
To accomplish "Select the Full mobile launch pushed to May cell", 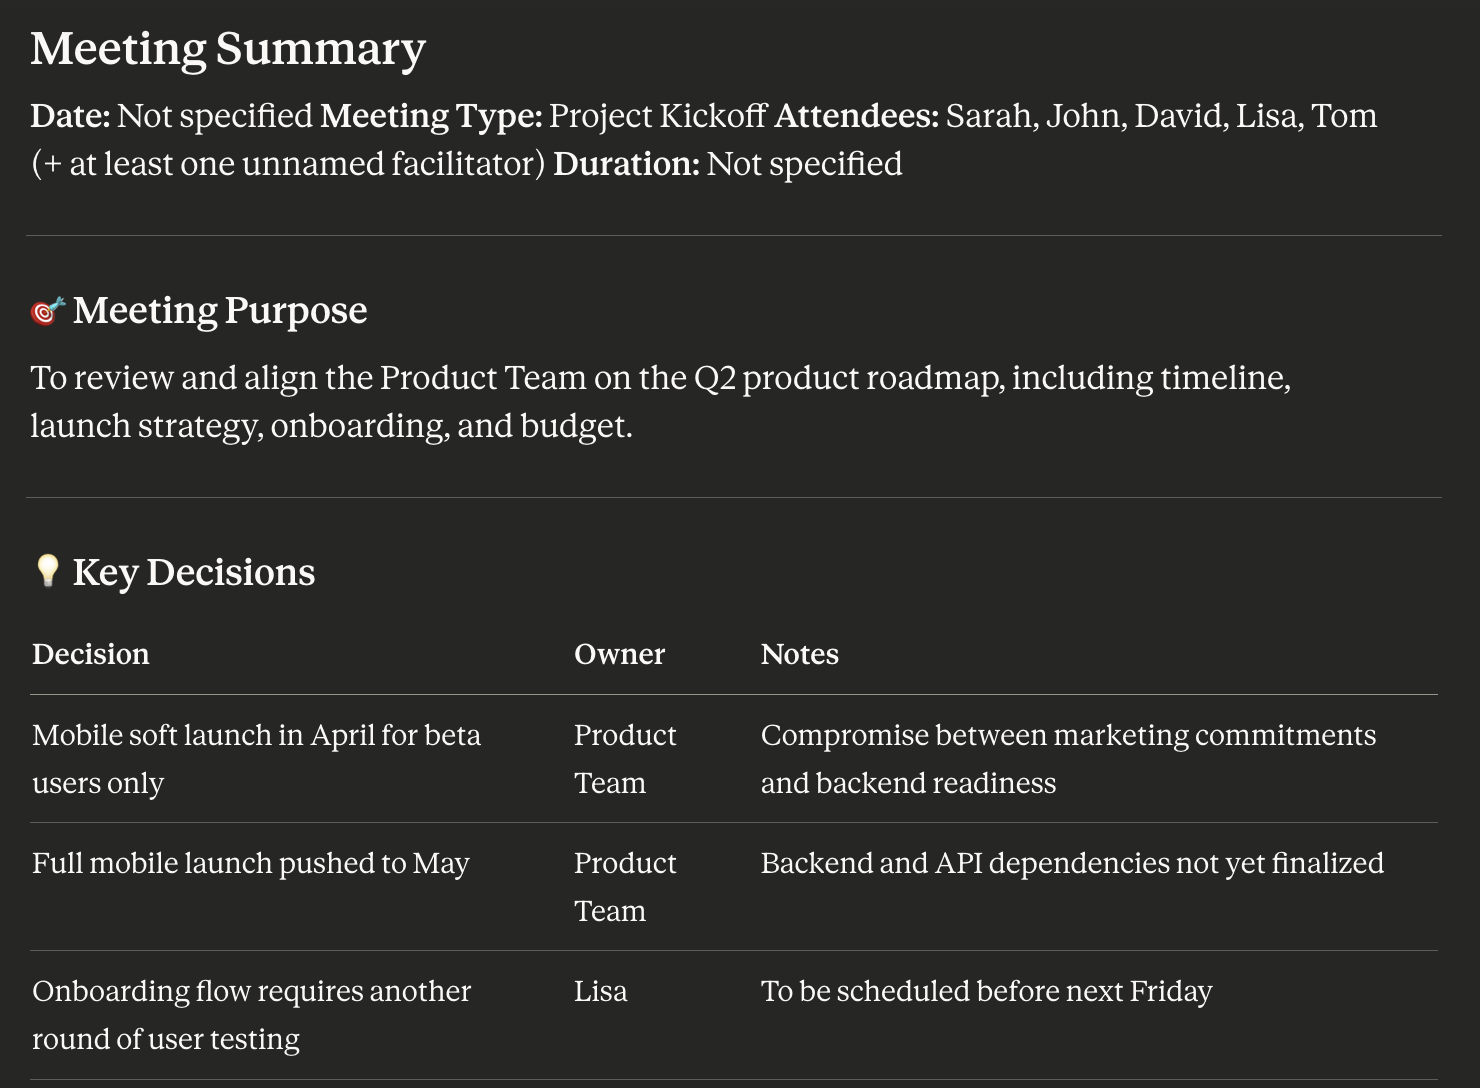I will tap(250, 863).
